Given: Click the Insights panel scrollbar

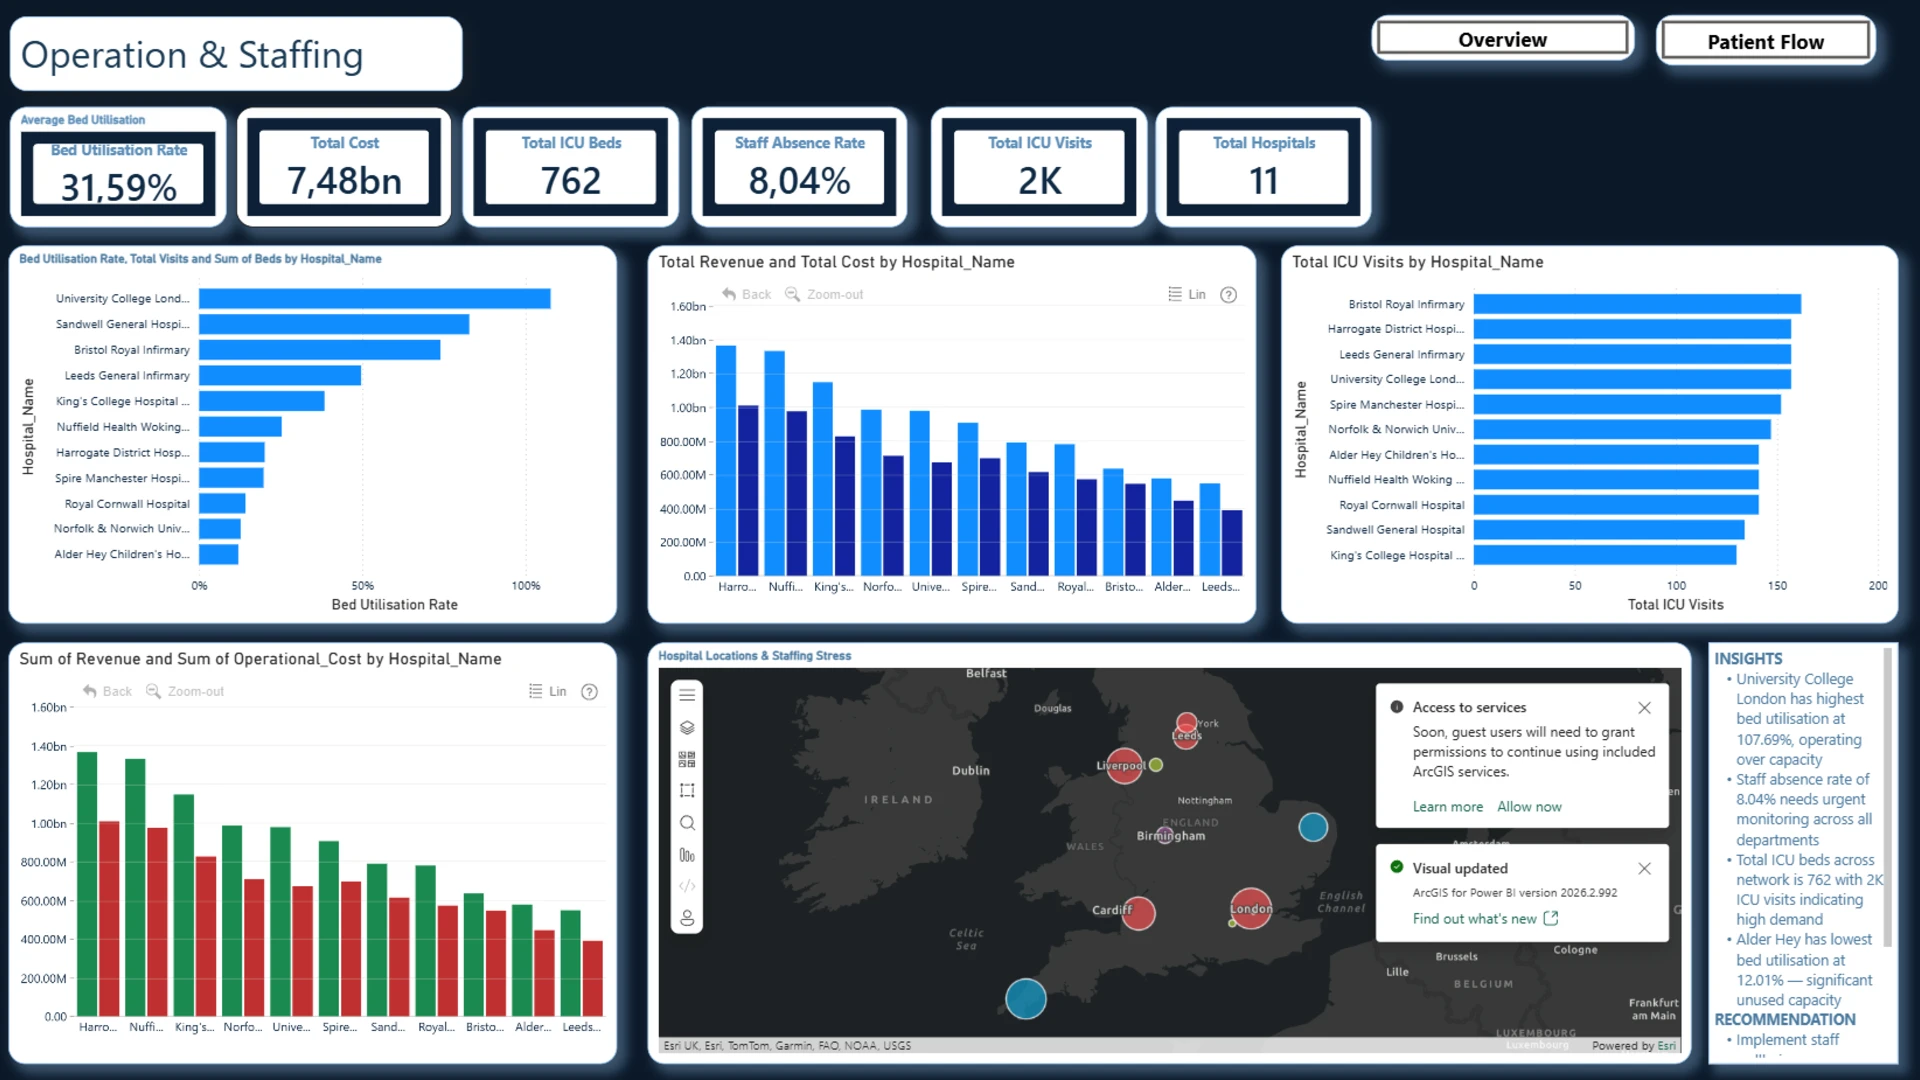Looking at the screenshot, I should 1887,797.
